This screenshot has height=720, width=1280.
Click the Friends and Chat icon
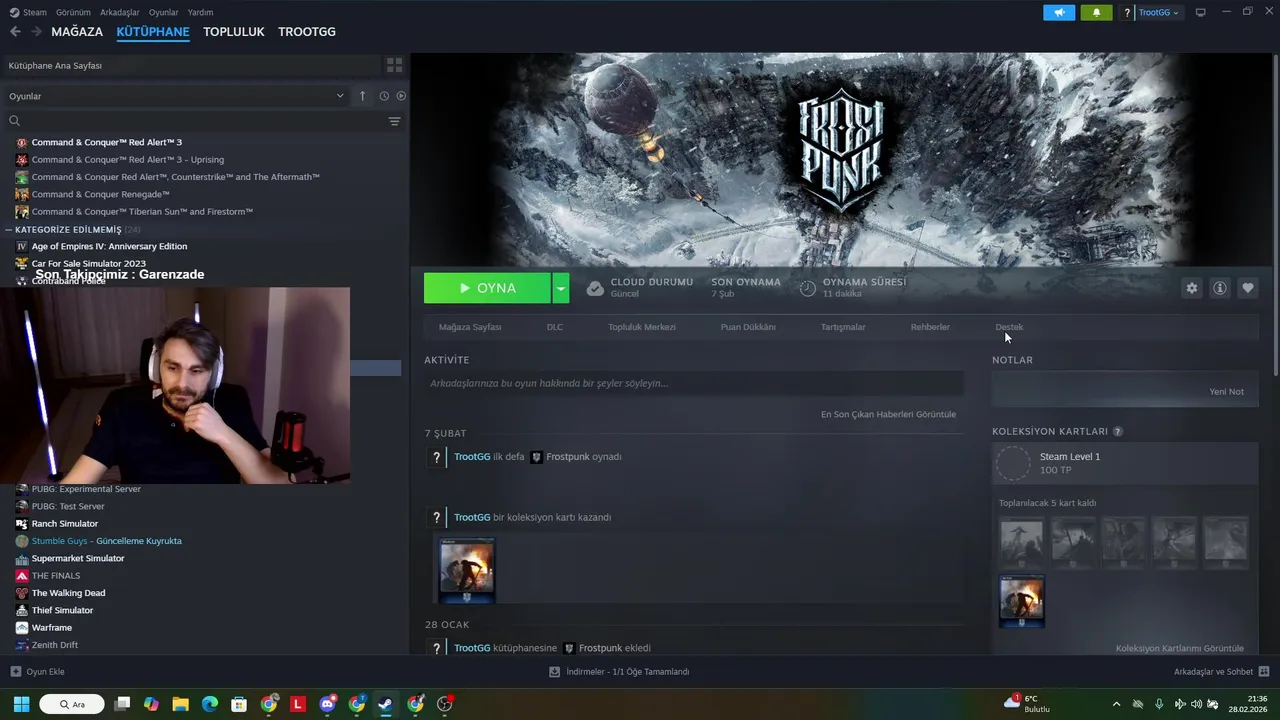click(1263, 672)
